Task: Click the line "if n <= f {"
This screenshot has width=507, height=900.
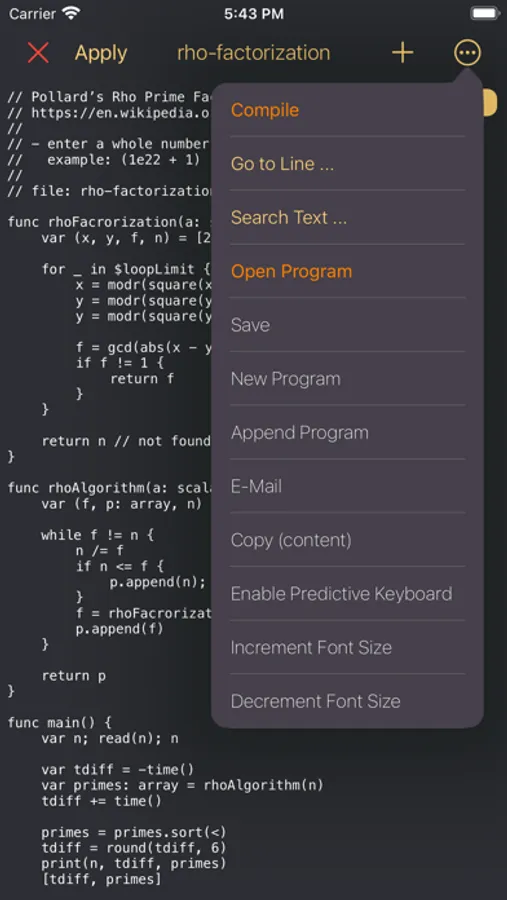Action: tap(119, 567)
